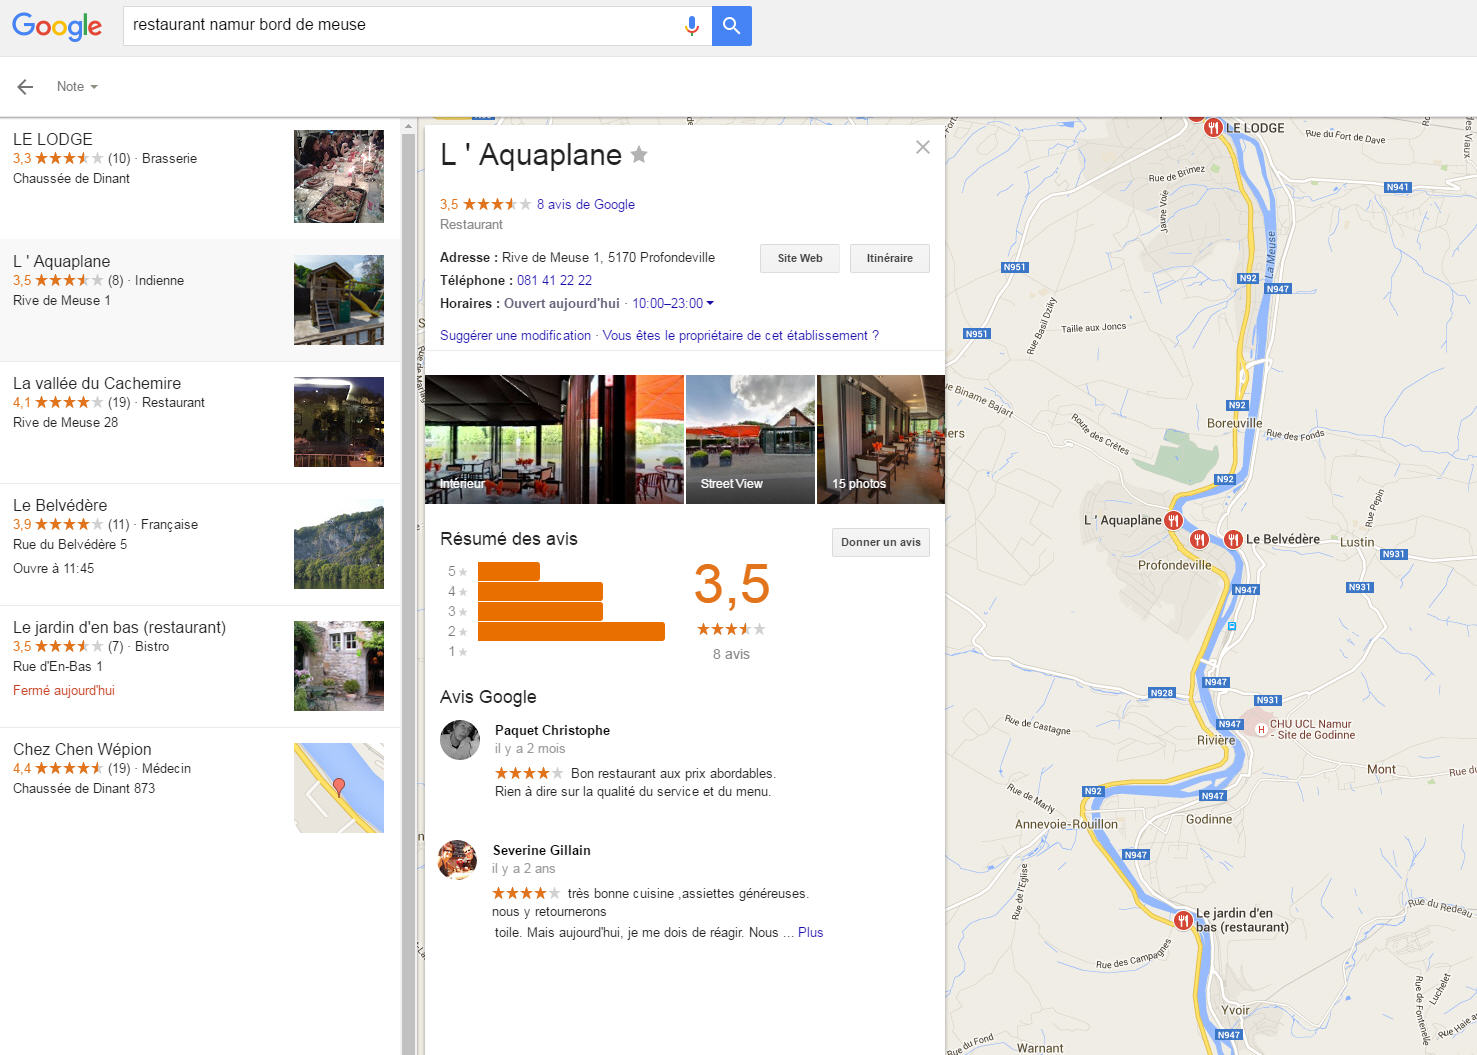
Task: Open Le Belvédère list photo thumbnail
Action: click(339, 544)
